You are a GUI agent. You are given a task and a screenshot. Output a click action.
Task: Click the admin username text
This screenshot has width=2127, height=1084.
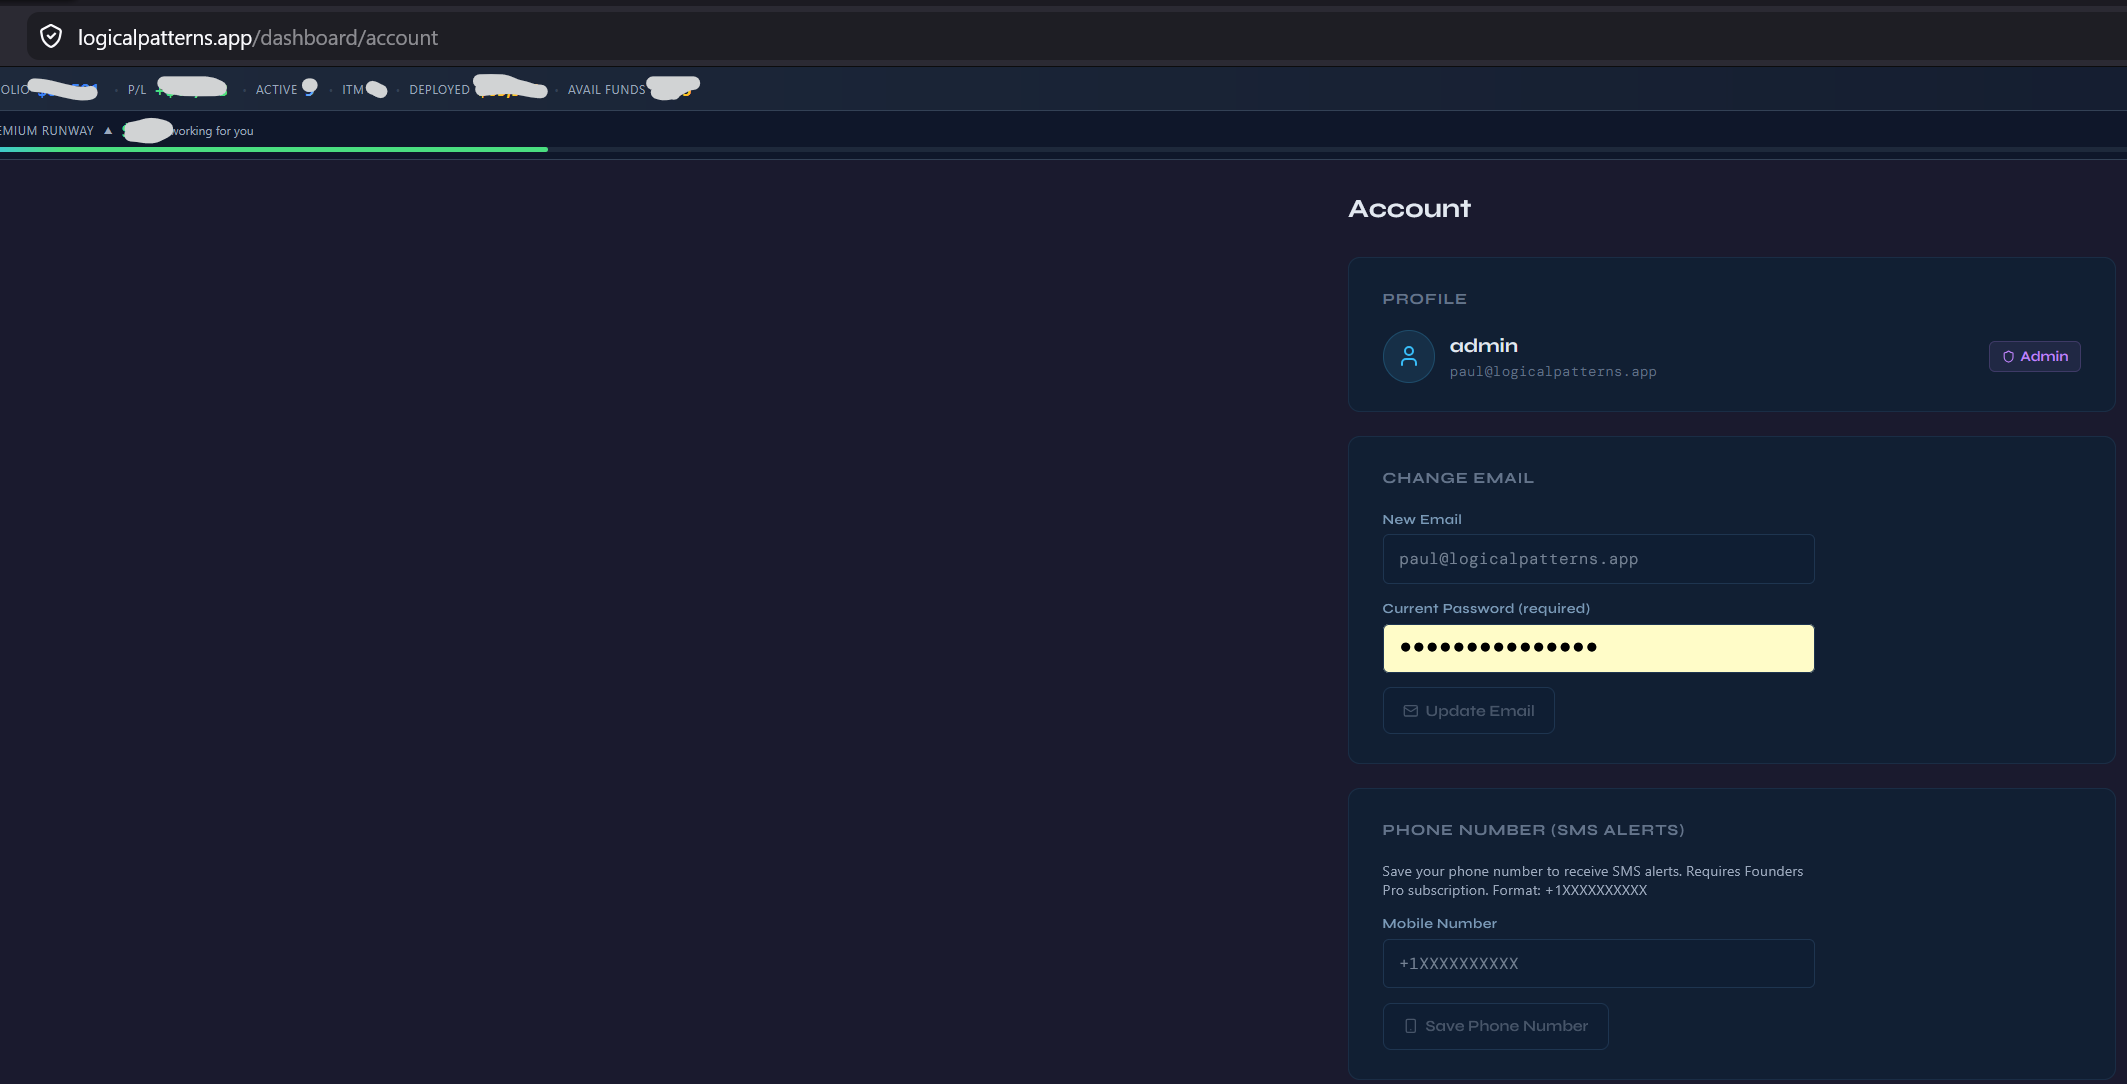[x=1483, y=346]
